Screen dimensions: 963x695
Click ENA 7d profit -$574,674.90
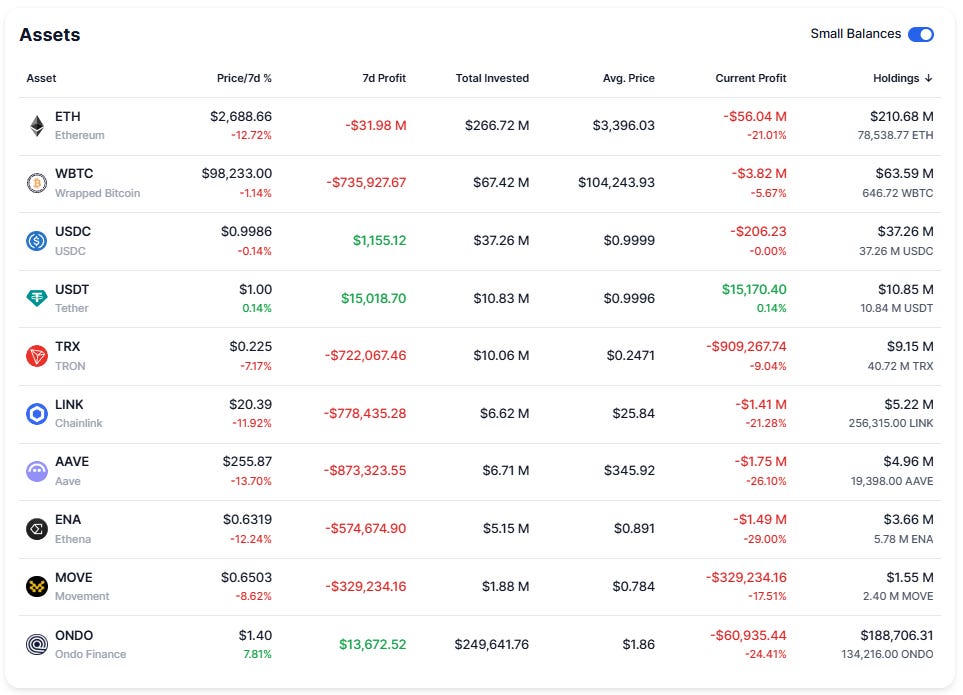click(365, 529)
